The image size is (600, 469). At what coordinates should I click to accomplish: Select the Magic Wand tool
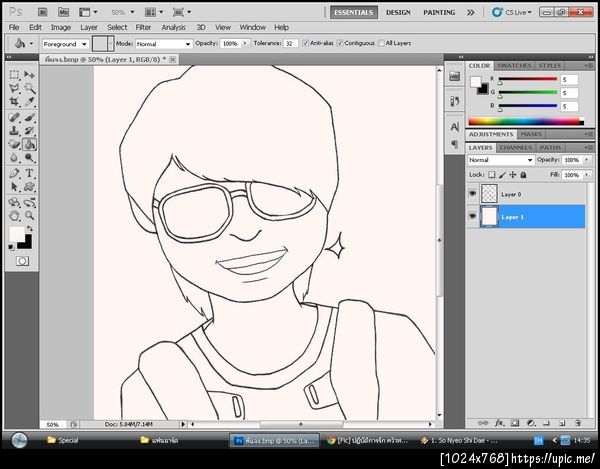(29, 88)
